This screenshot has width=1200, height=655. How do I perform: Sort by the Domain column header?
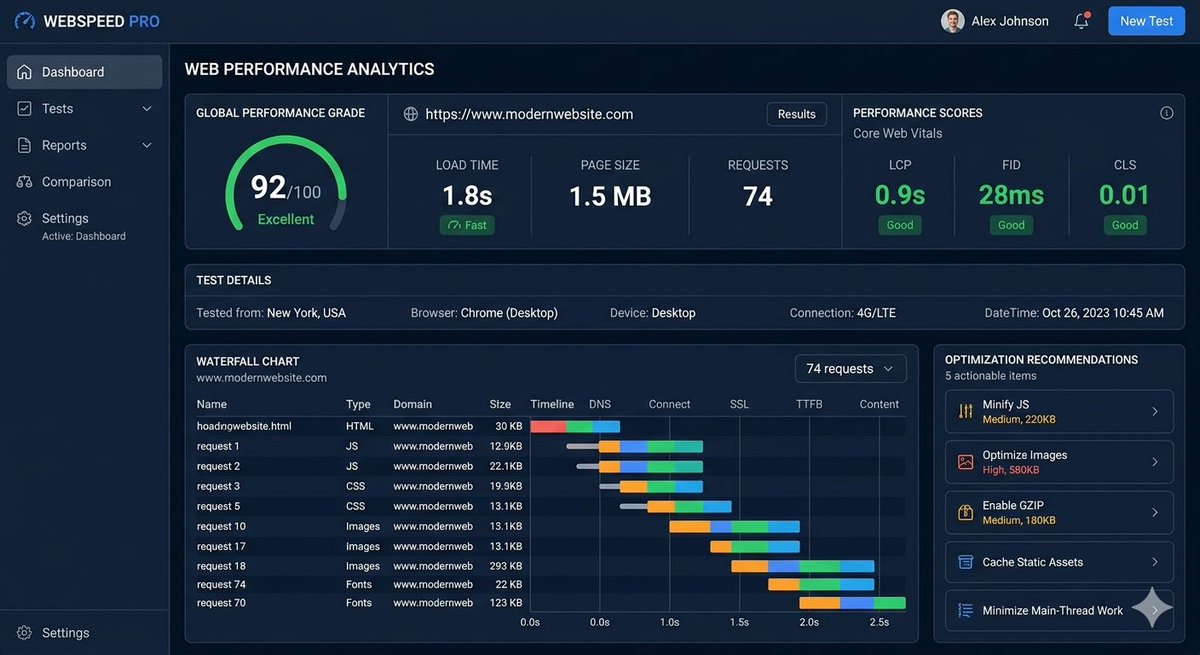[413, 404]
